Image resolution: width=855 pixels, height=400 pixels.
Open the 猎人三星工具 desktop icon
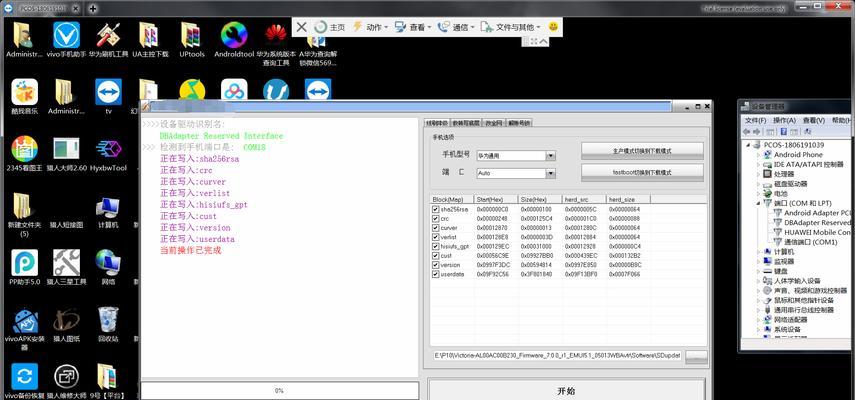click(67, 268)
